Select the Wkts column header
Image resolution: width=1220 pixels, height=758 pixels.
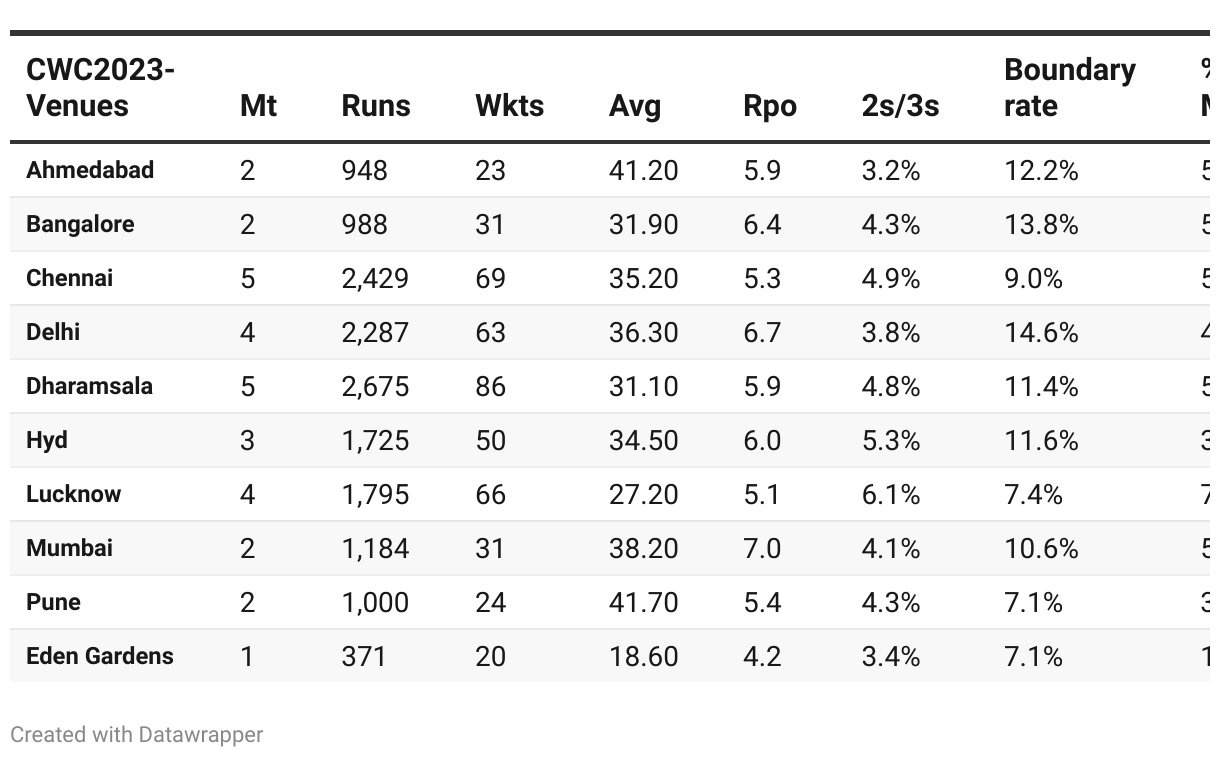(509, 105)
